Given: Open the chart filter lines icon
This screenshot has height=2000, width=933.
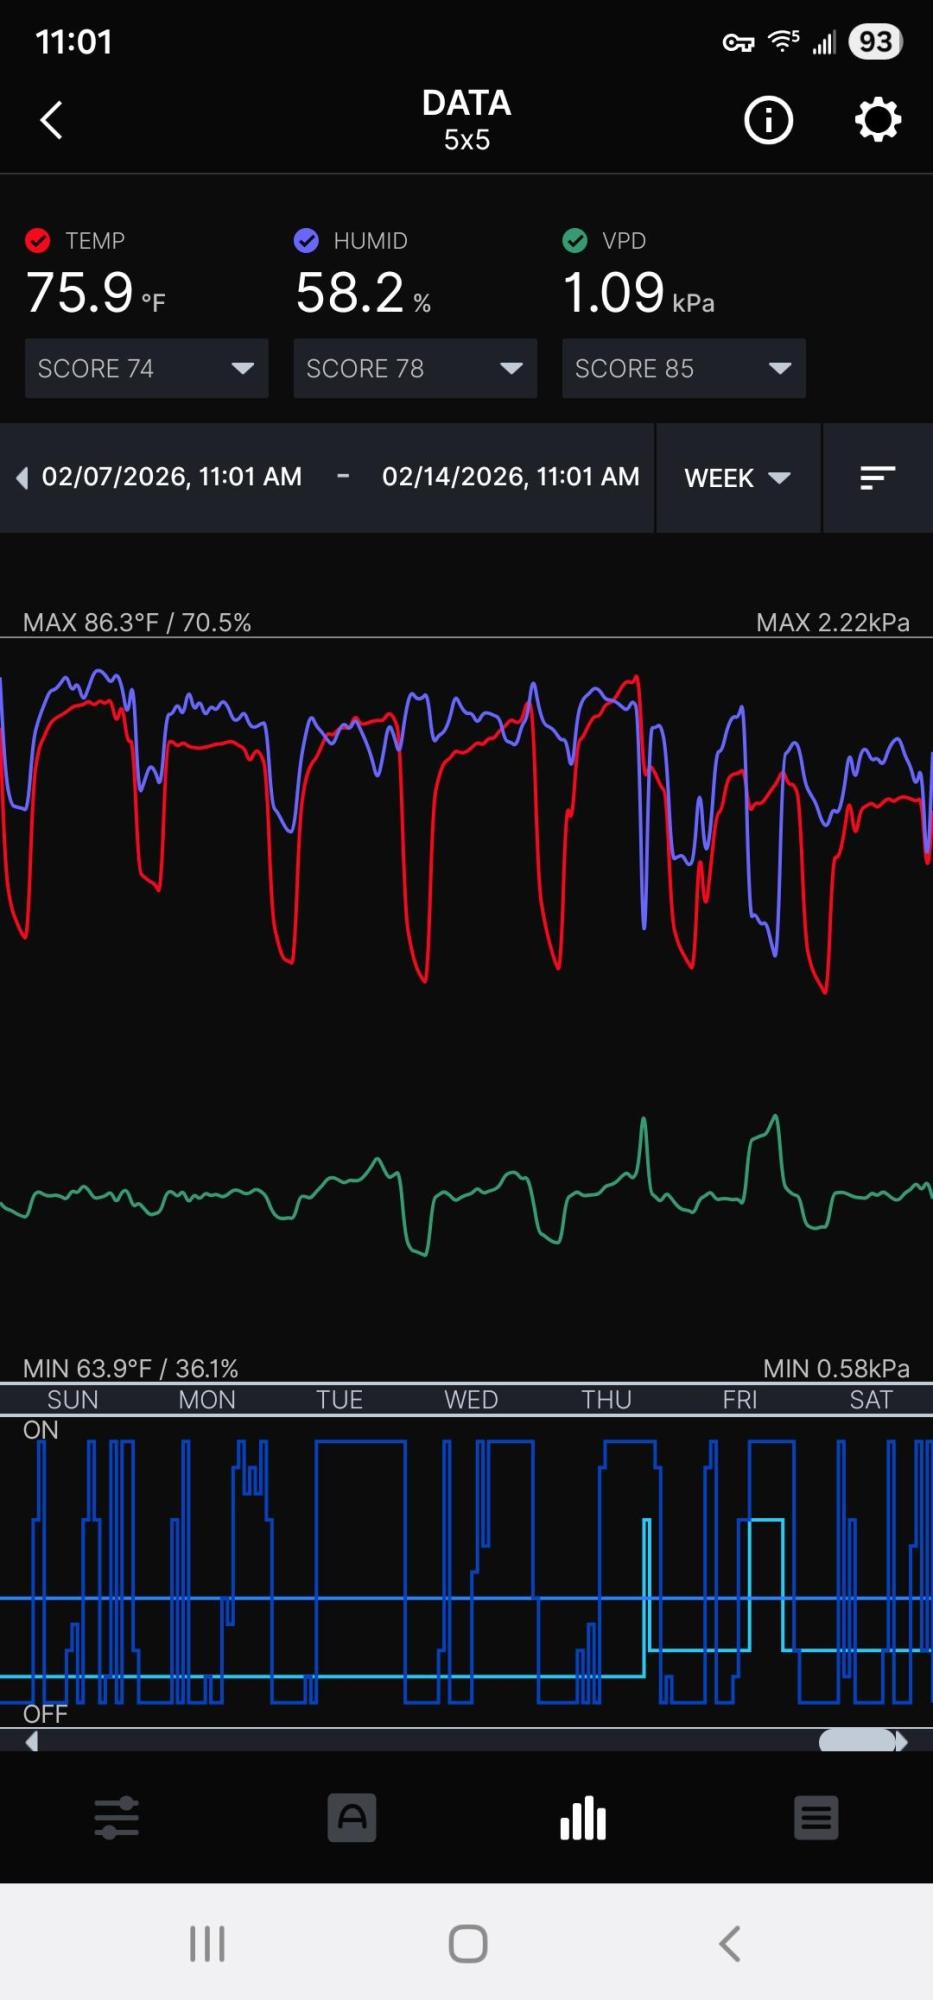Looking at the screenshot, I should 877,478.
